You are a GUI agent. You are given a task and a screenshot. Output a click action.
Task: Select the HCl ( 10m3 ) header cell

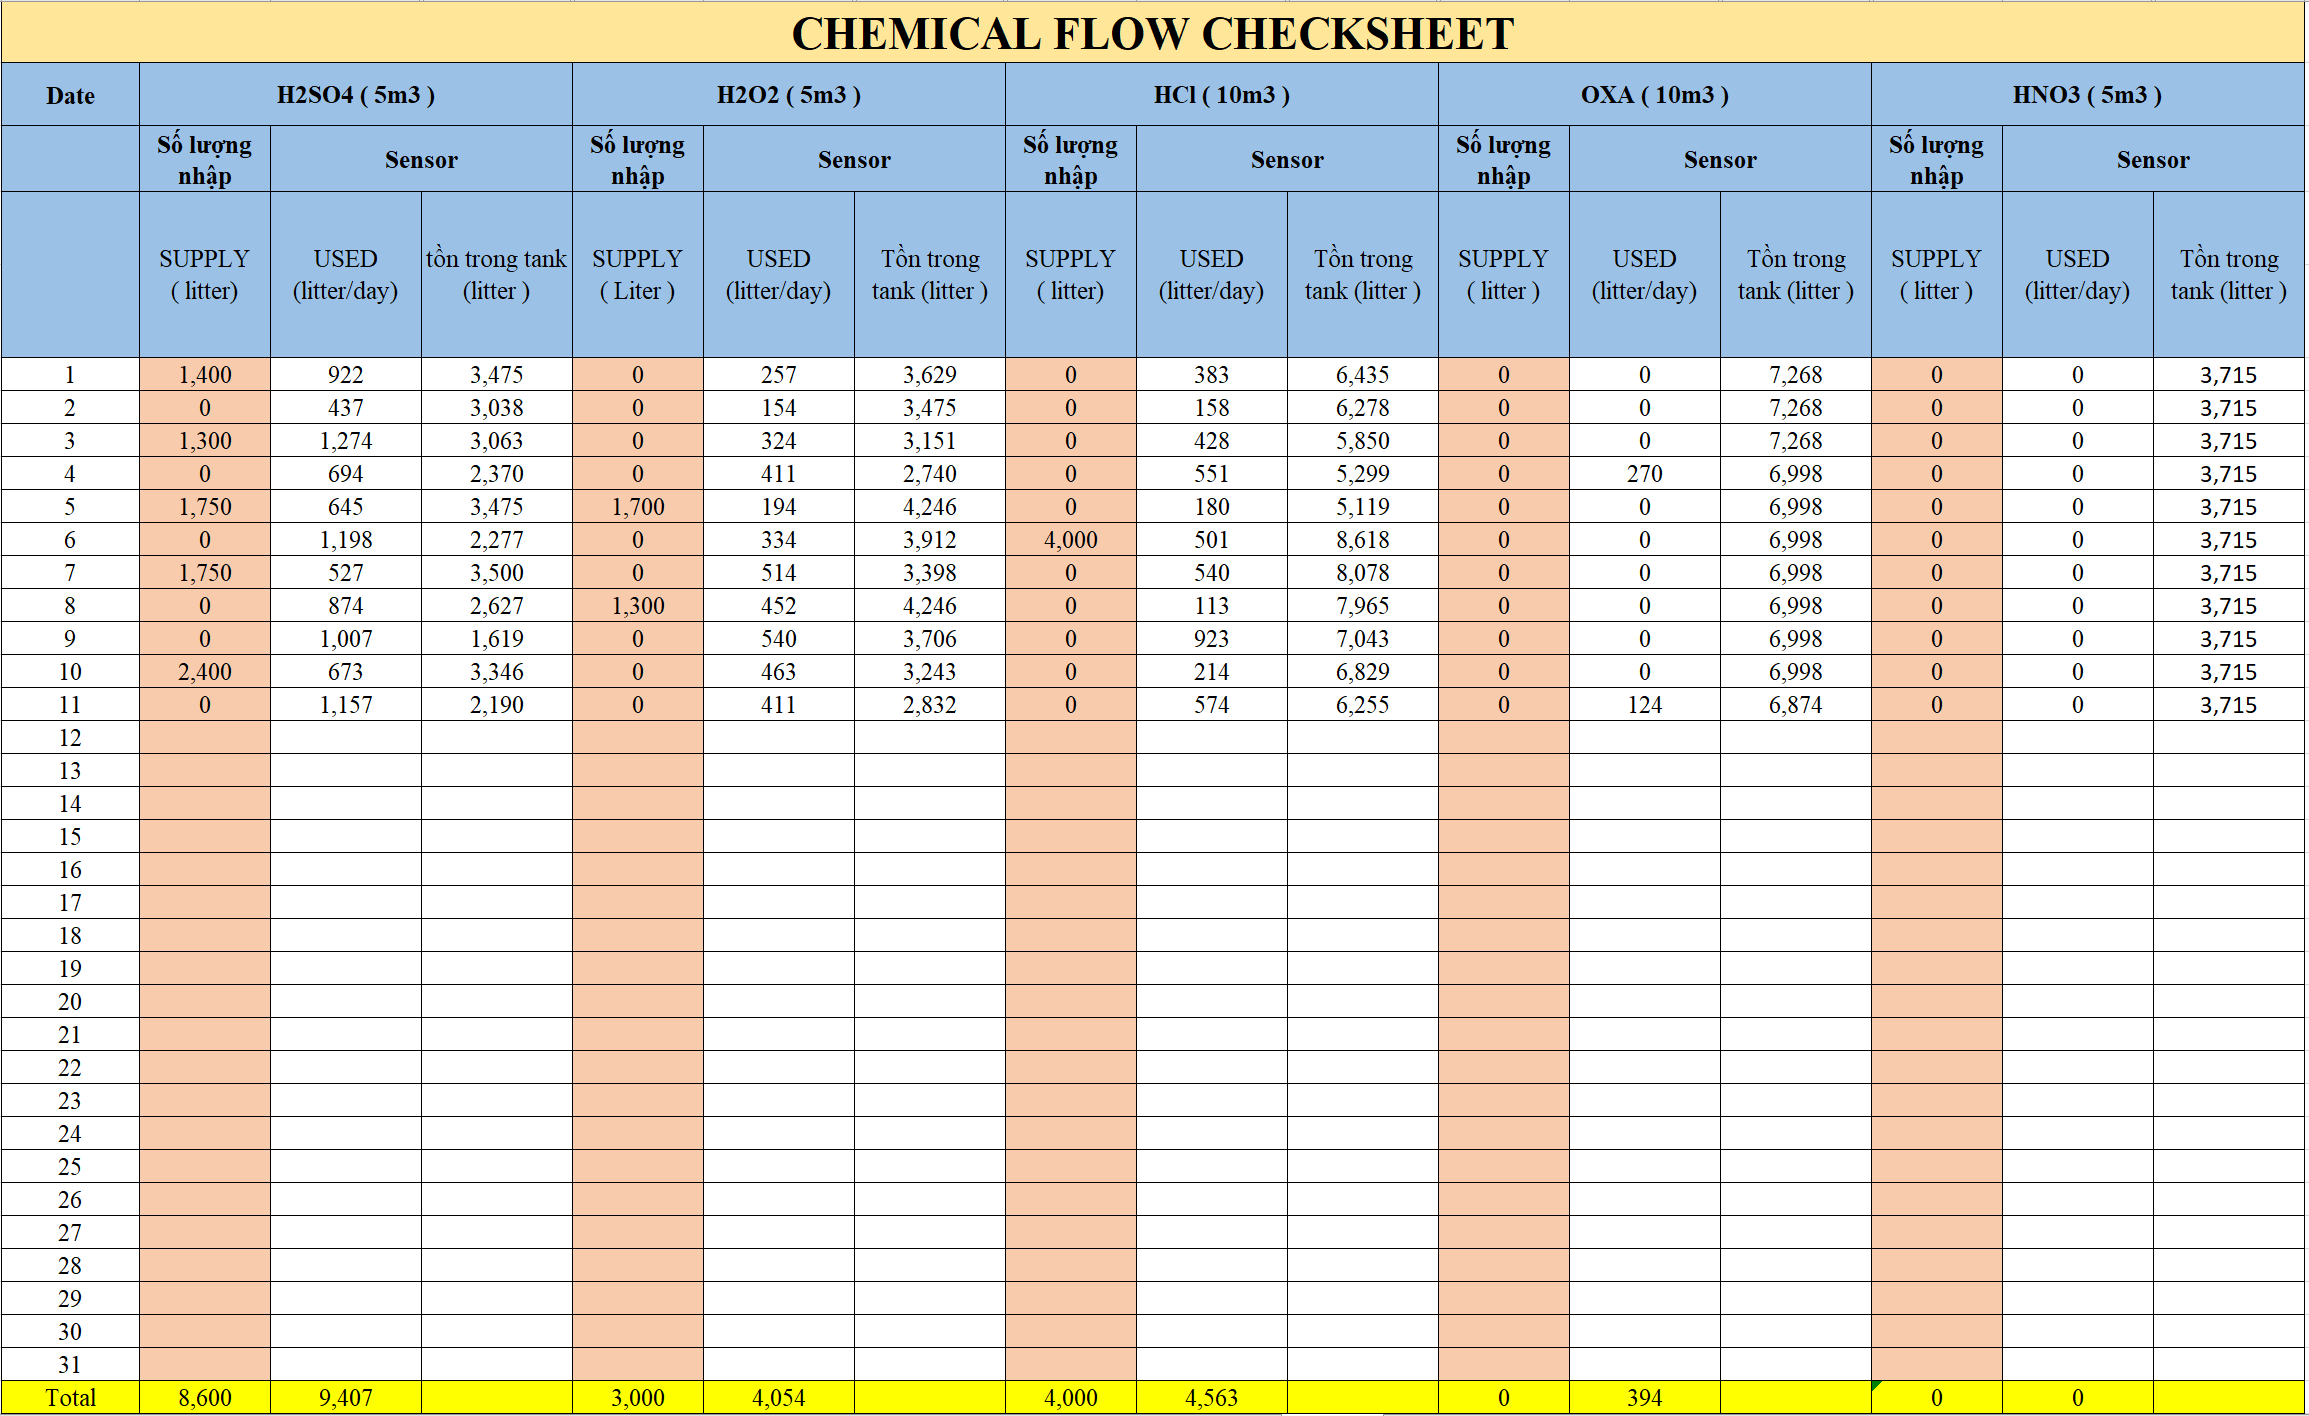[1221, 95]
